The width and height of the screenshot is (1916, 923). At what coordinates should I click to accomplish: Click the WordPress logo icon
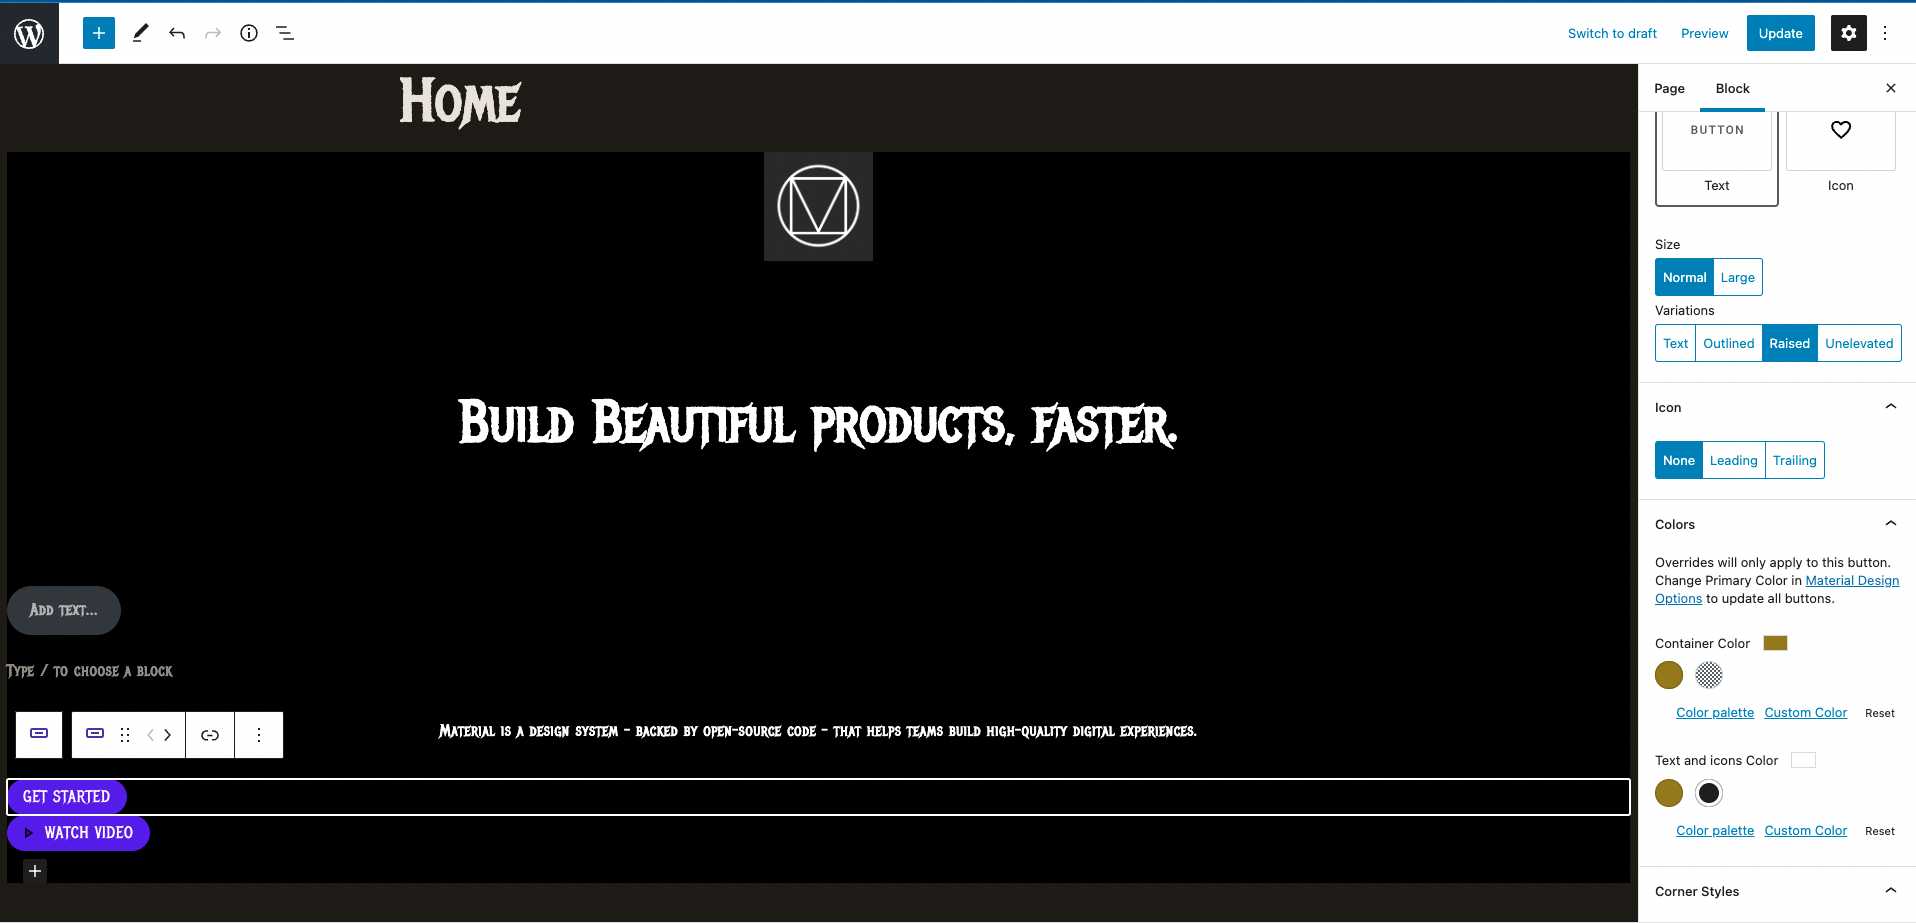[28, 33]
